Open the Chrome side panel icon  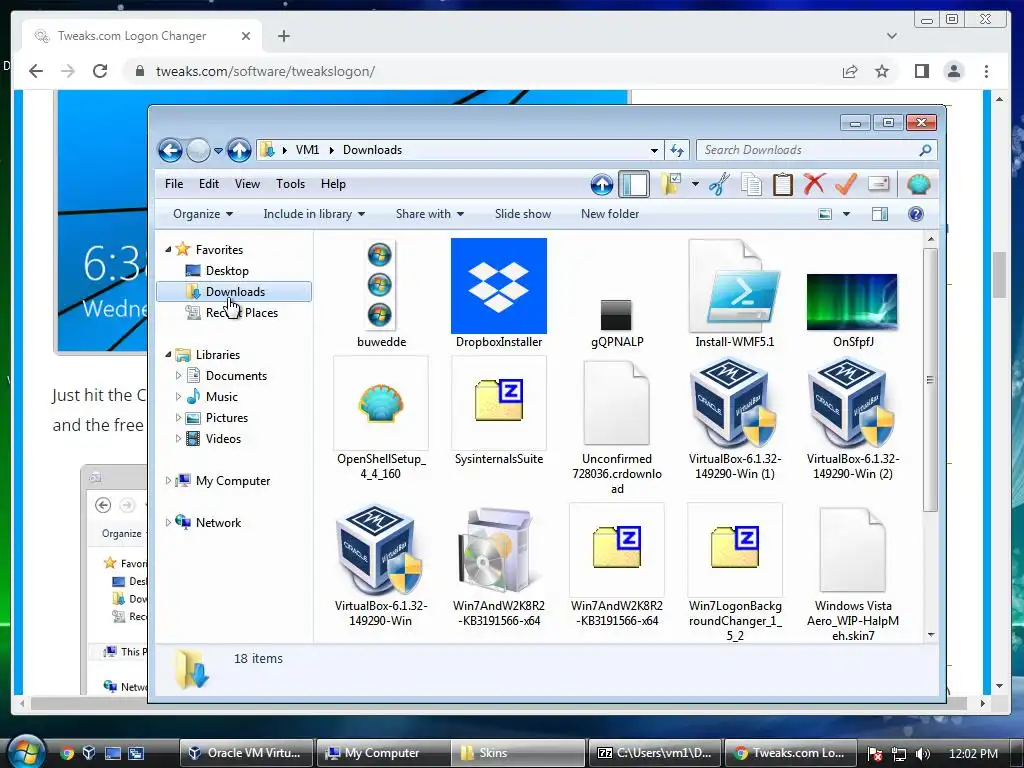tap(921, 71)
